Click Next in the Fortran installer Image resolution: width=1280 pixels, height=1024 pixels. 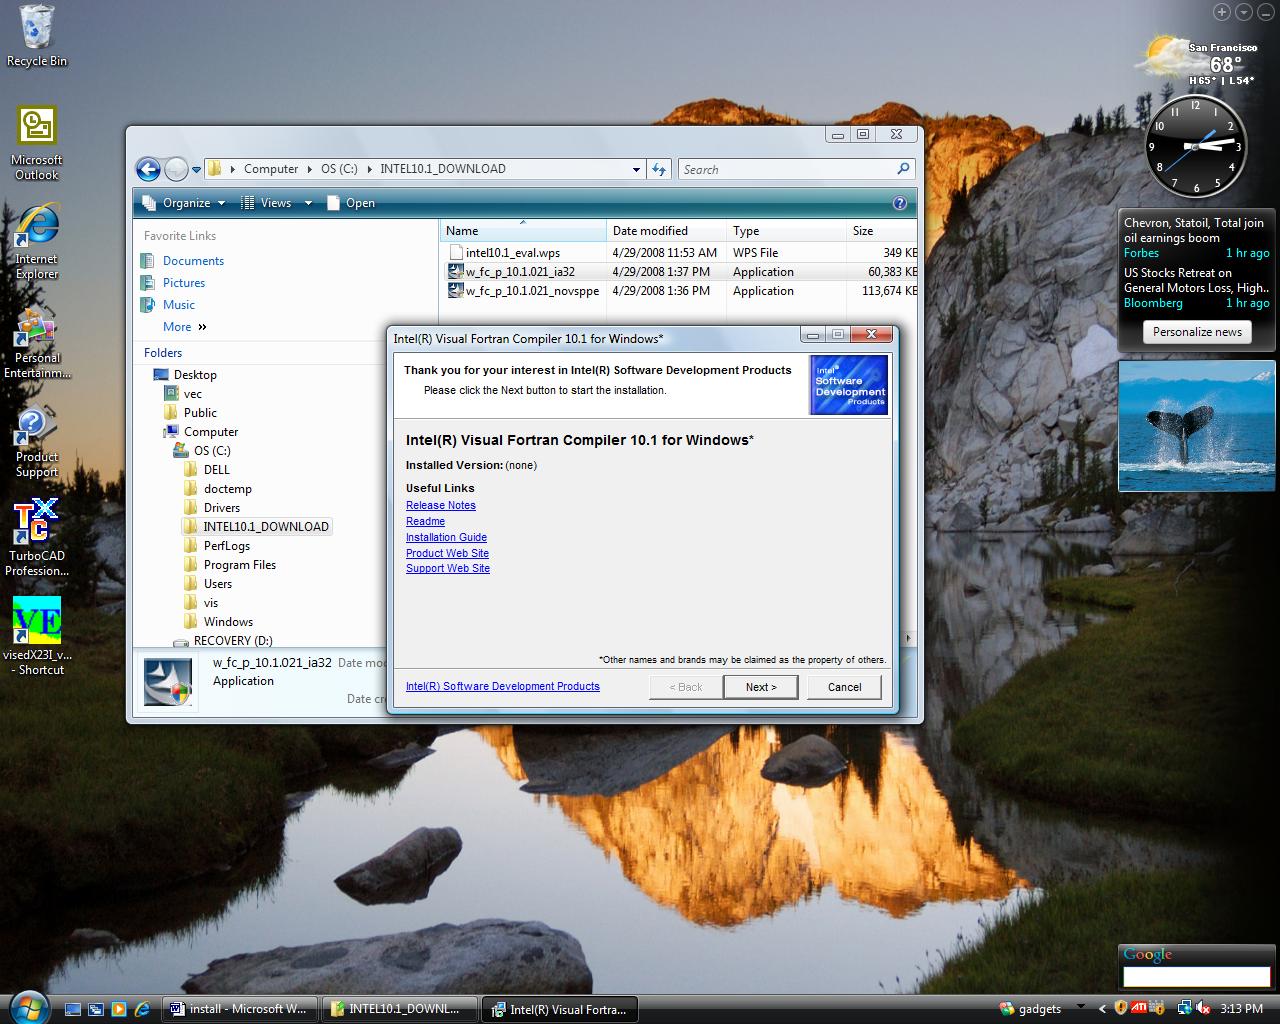coord(760,687)
